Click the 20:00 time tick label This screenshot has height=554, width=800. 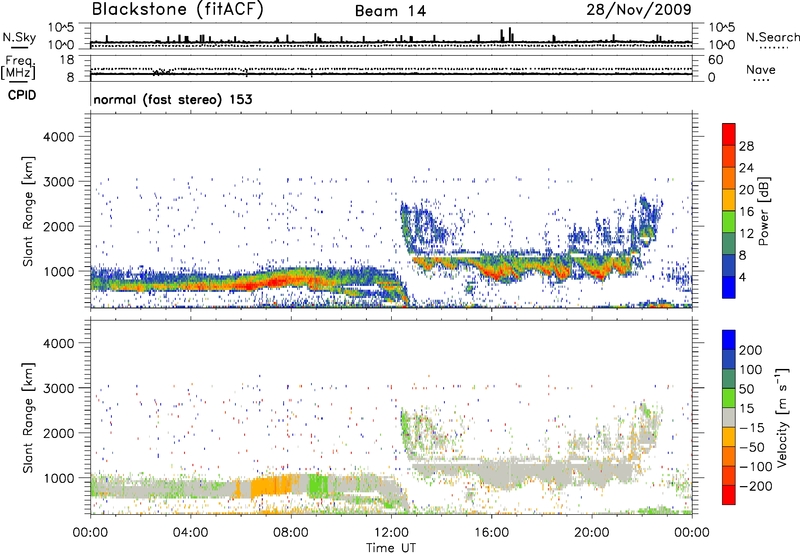[x=592, y=533]
